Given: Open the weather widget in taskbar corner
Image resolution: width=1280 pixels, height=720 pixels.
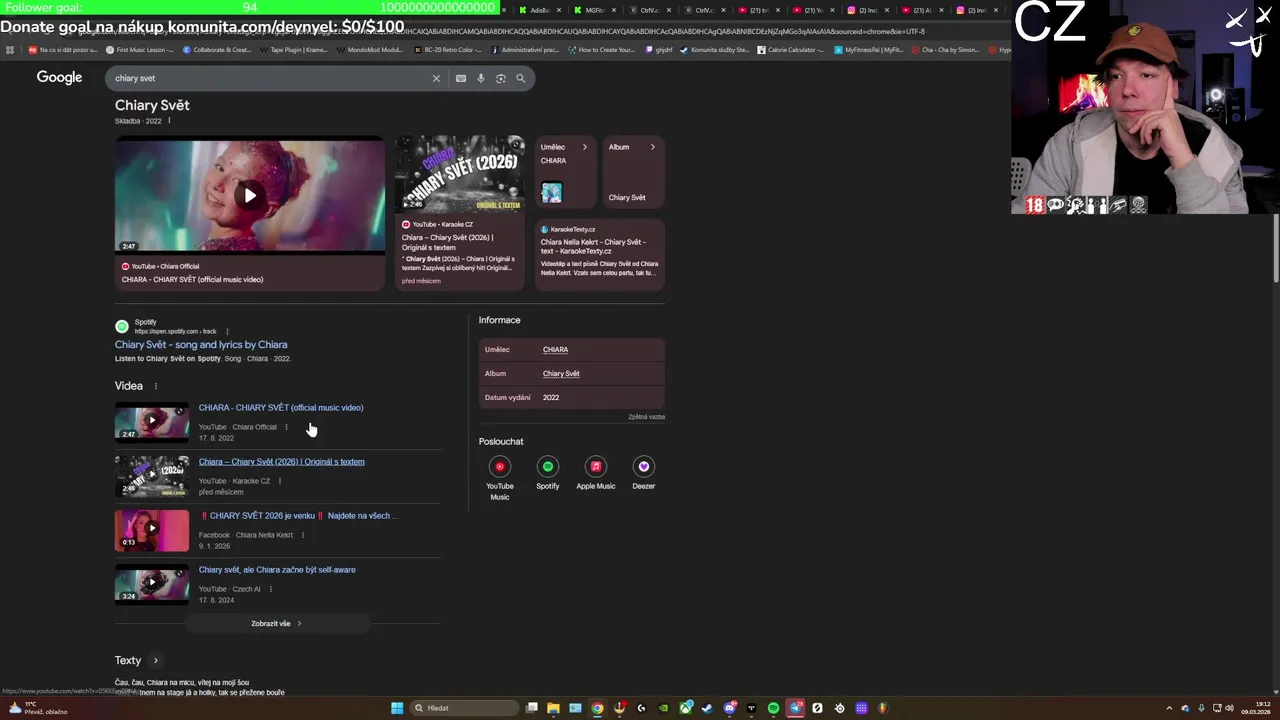Looking at the screenshot, I should 37,708.
